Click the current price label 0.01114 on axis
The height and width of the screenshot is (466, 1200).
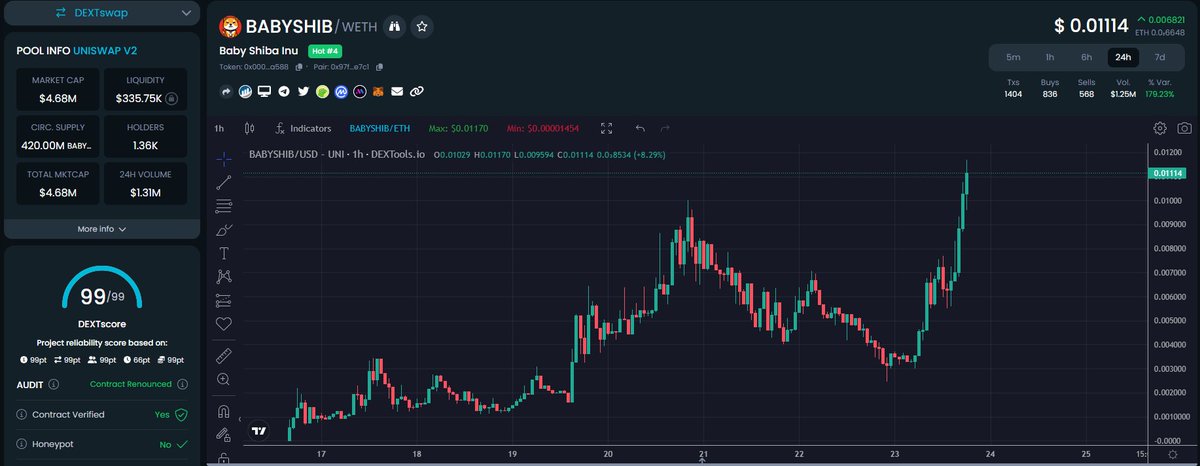(1168, 173)
